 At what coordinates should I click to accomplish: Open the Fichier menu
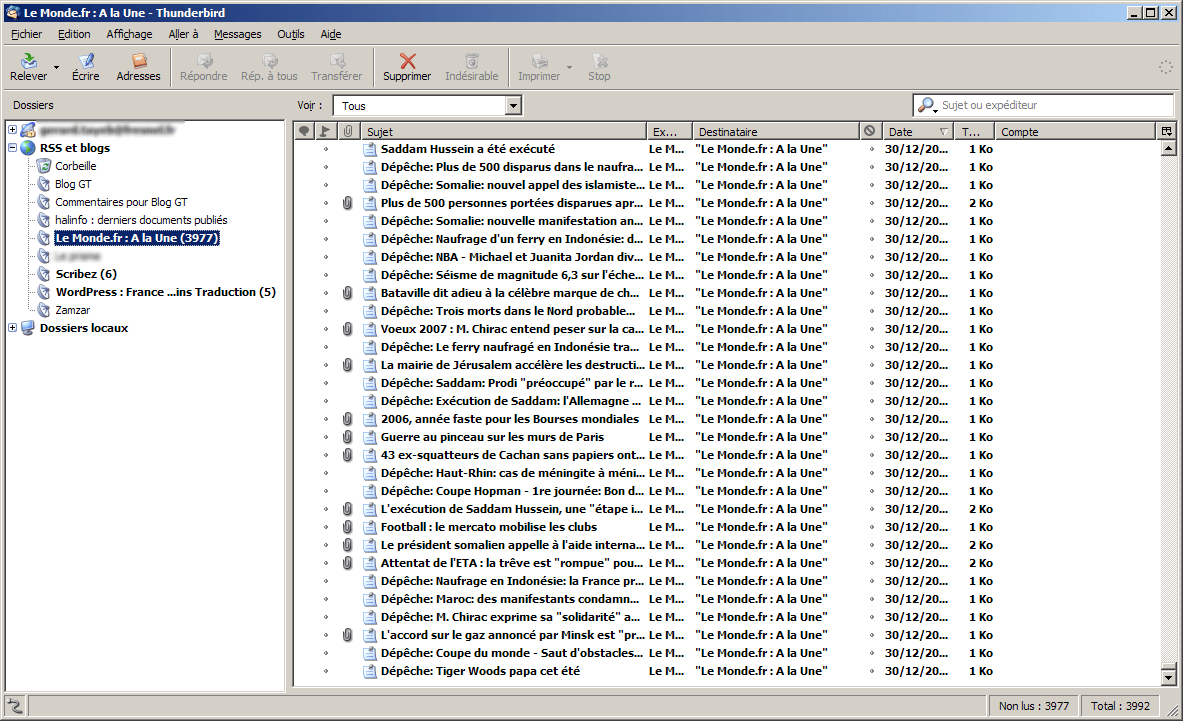pos(26,34)
